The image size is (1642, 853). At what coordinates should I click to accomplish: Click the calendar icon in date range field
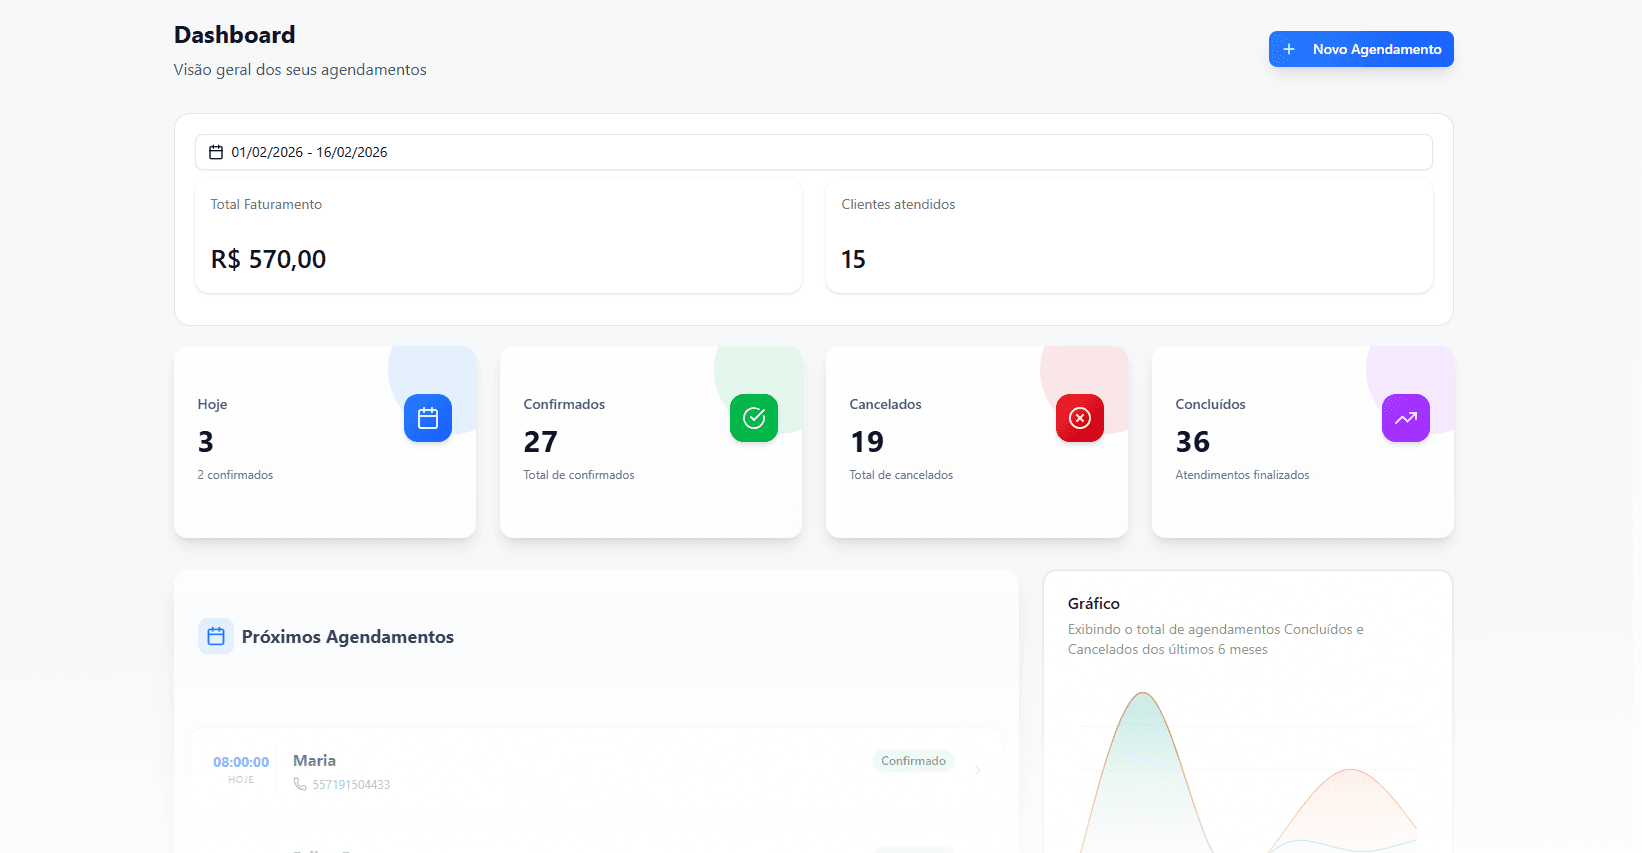pos(216,152)
